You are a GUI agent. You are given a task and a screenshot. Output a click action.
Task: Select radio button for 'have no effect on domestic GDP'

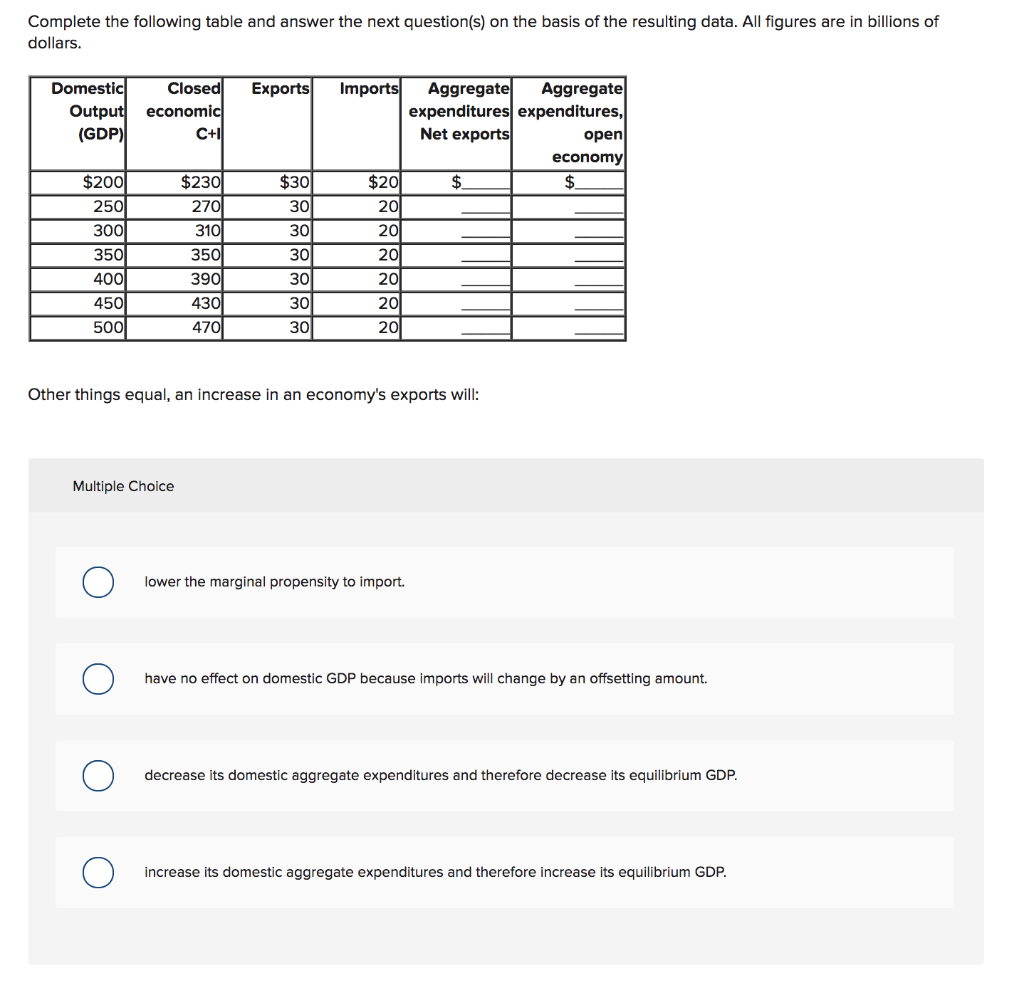point(97,679)
